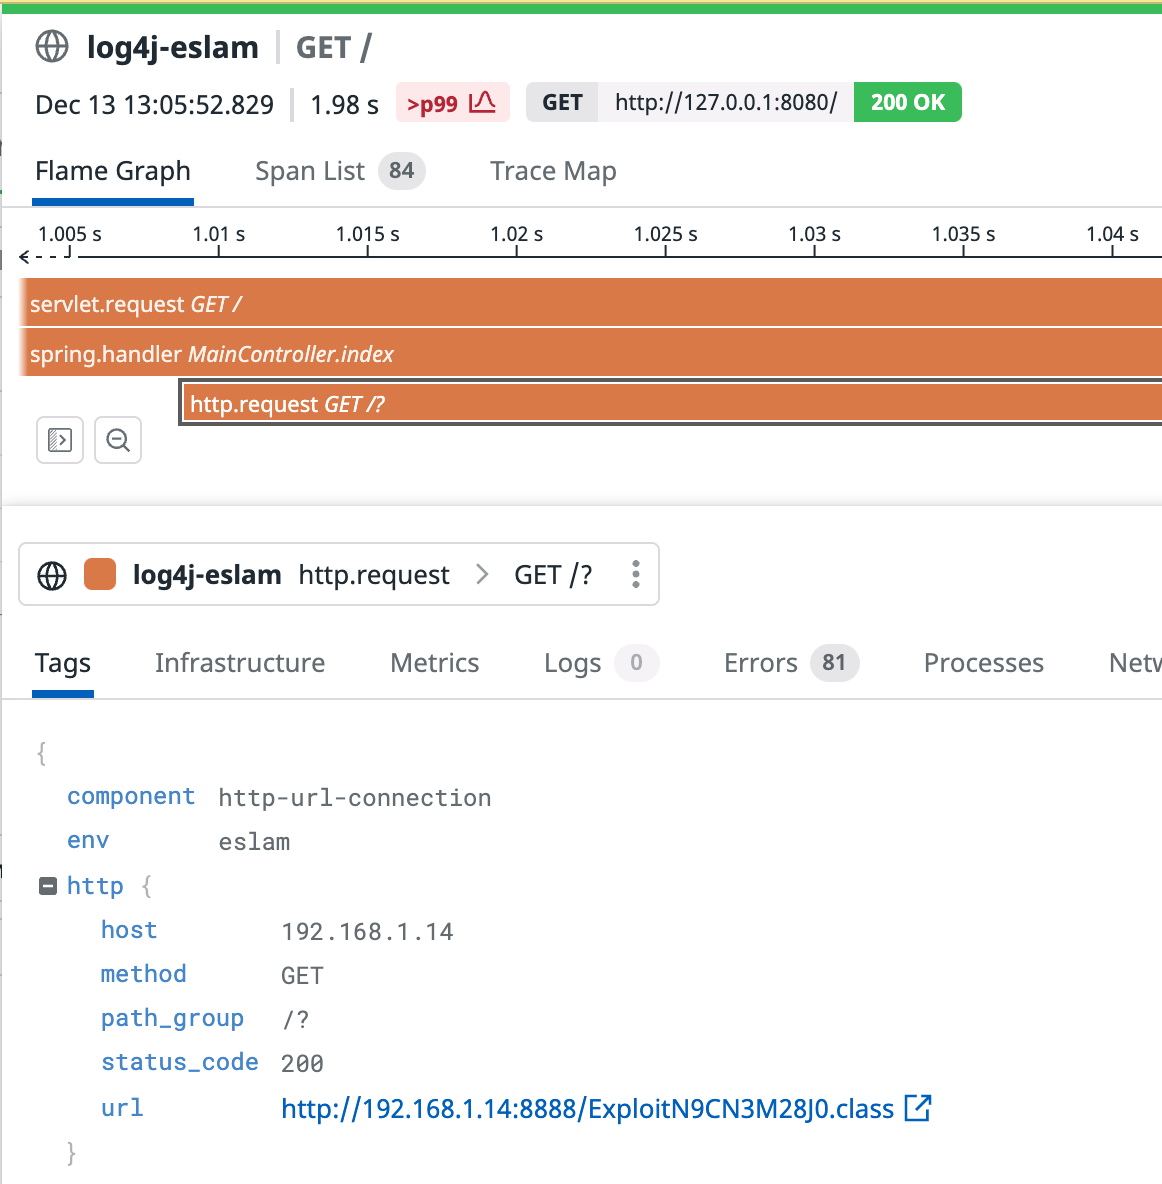Open the Trace Map view
The width and height of the screenshot is (1162, 1184).
pyautogui.click(x=553, y=171)
